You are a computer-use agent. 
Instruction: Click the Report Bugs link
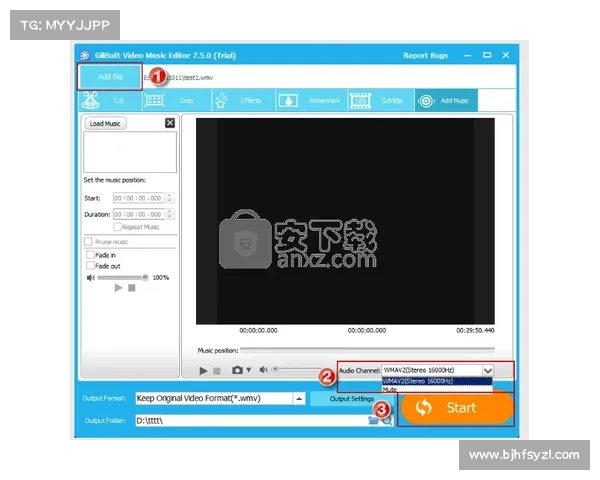point(425,56)
